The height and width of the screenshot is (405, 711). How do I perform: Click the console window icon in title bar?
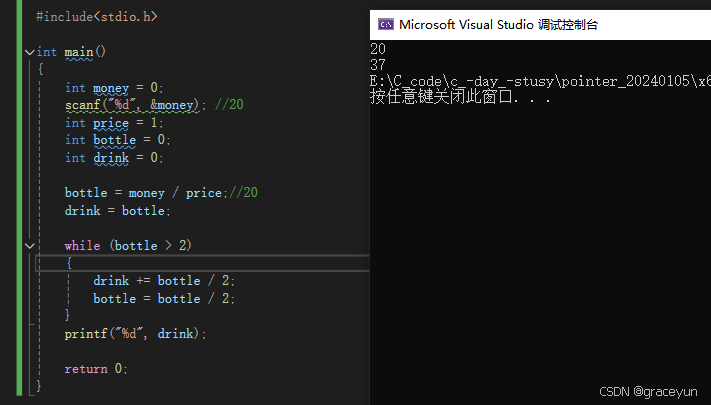click(x=386, y=24)
